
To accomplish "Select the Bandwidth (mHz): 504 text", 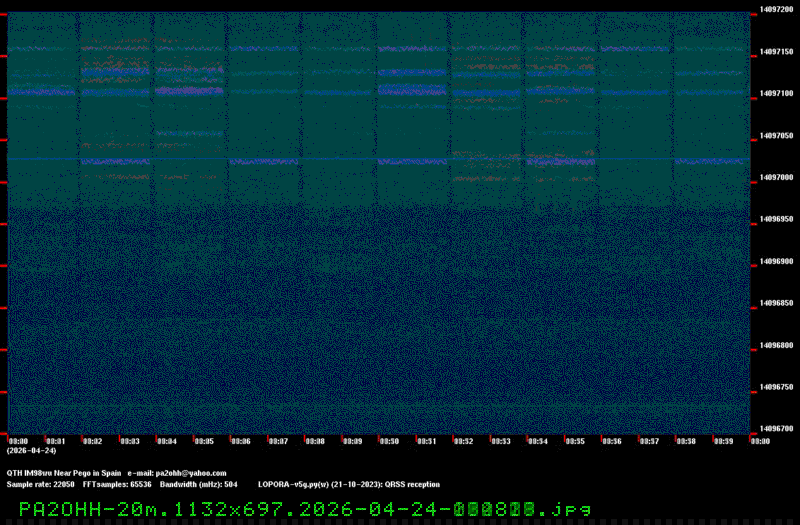I will (x=198, y=484).
